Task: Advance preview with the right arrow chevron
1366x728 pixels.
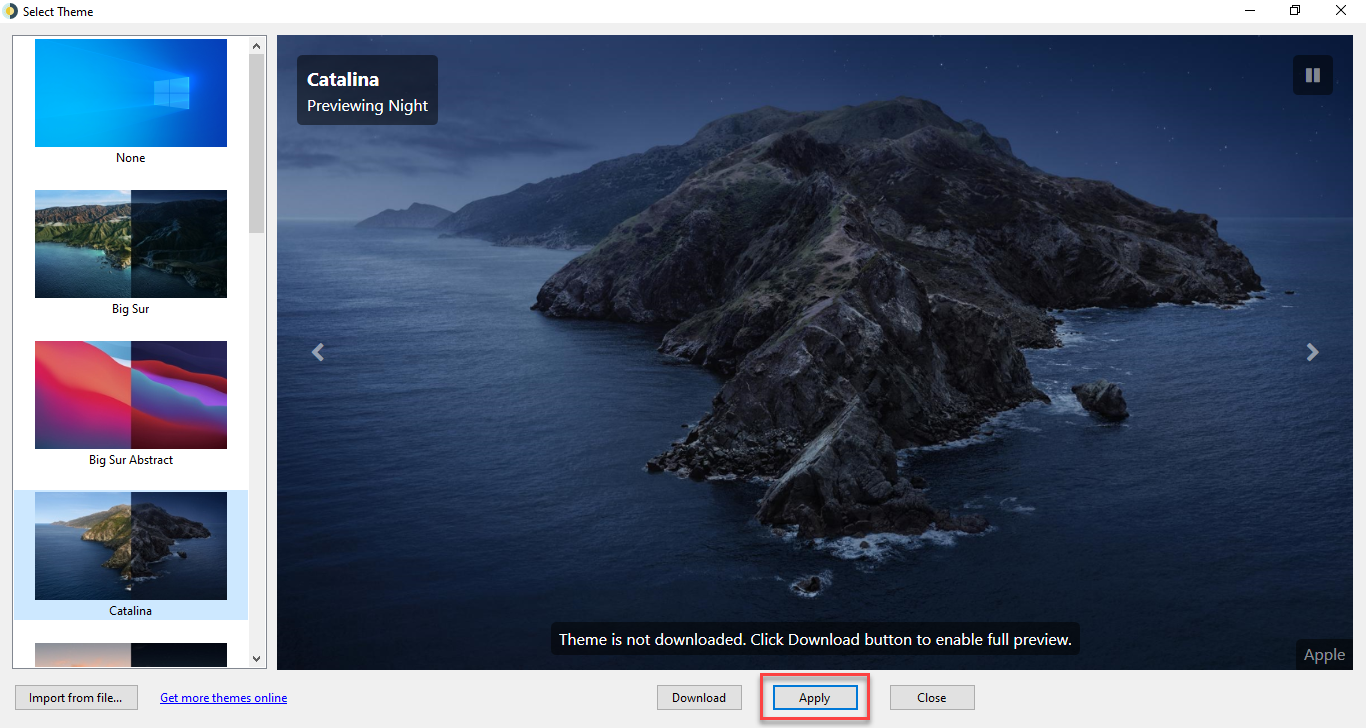Action: (x=1312, y=352)
